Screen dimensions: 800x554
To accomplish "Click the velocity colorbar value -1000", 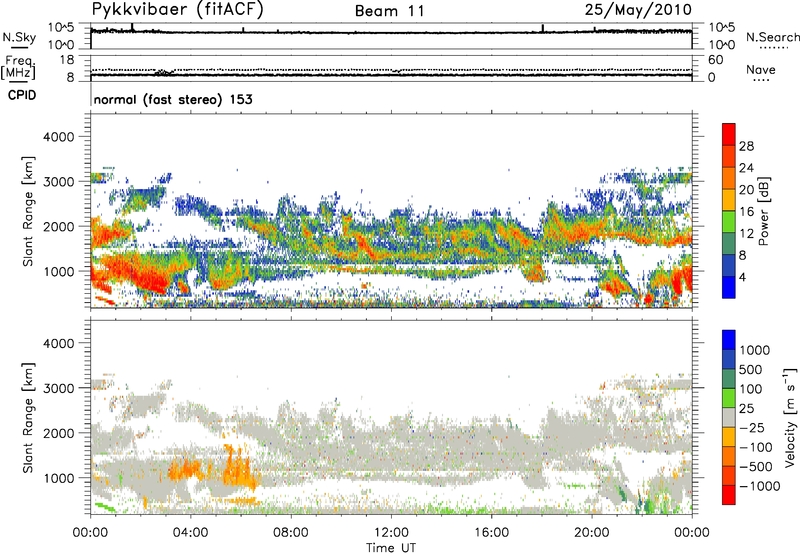I will click(759, 486).
